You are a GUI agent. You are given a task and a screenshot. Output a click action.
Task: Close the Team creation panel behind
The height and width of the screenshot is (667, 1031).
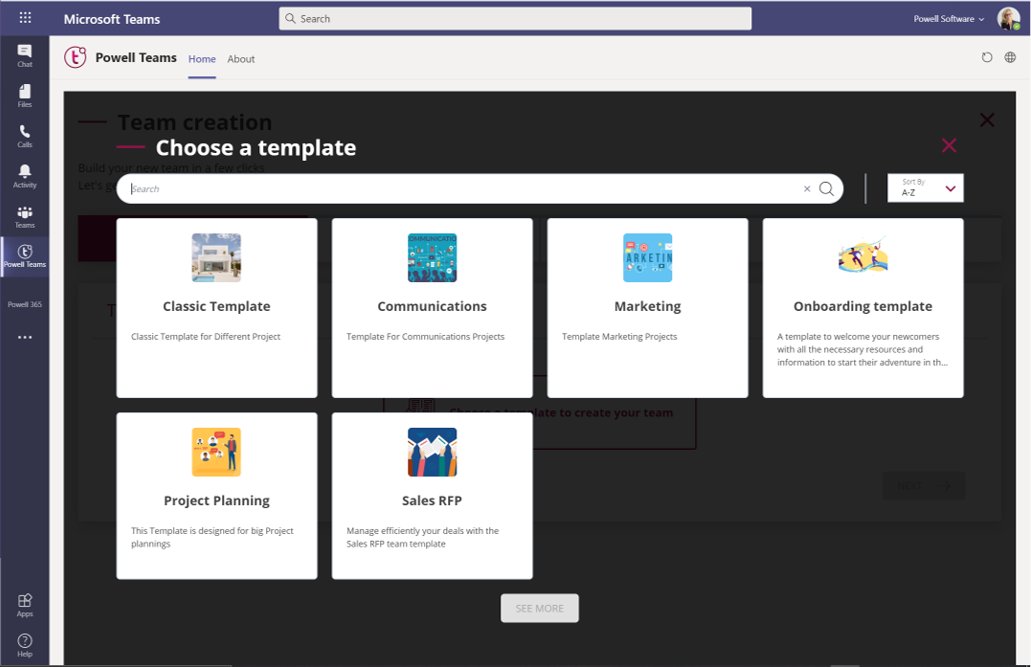tap(987, 120)
